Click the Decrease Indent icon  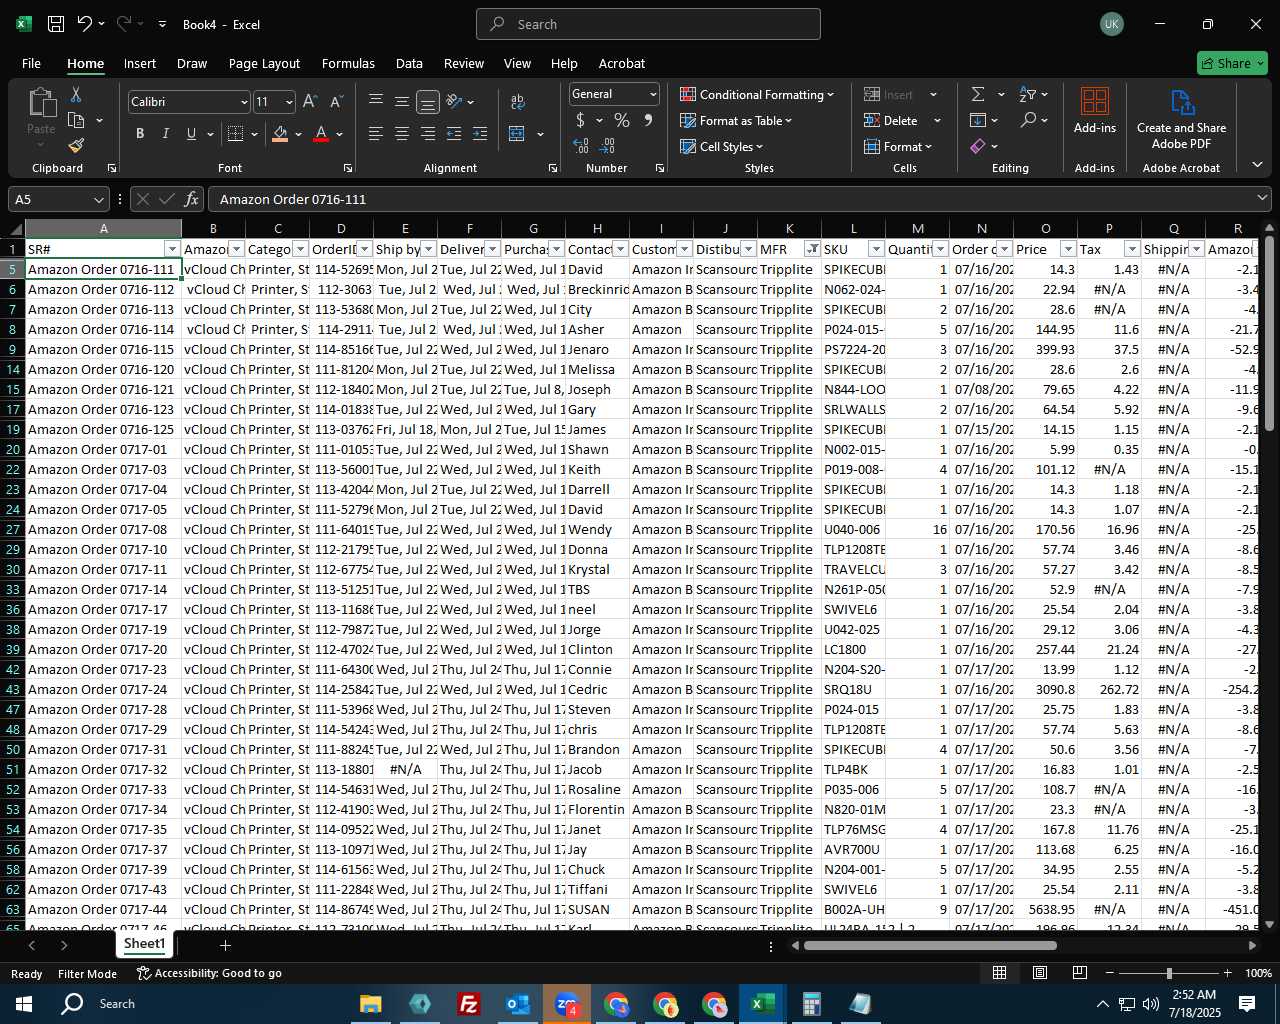[x=454, y=134]
